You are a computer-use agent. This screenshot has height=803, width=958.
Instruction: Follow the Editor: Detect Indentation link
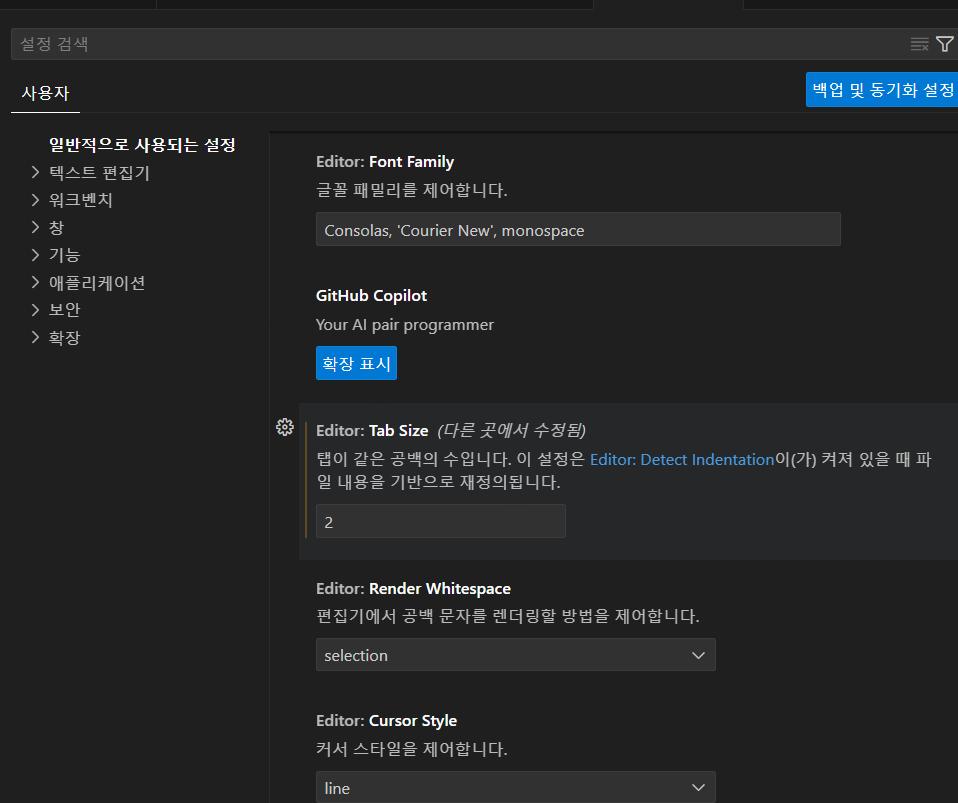682,459
